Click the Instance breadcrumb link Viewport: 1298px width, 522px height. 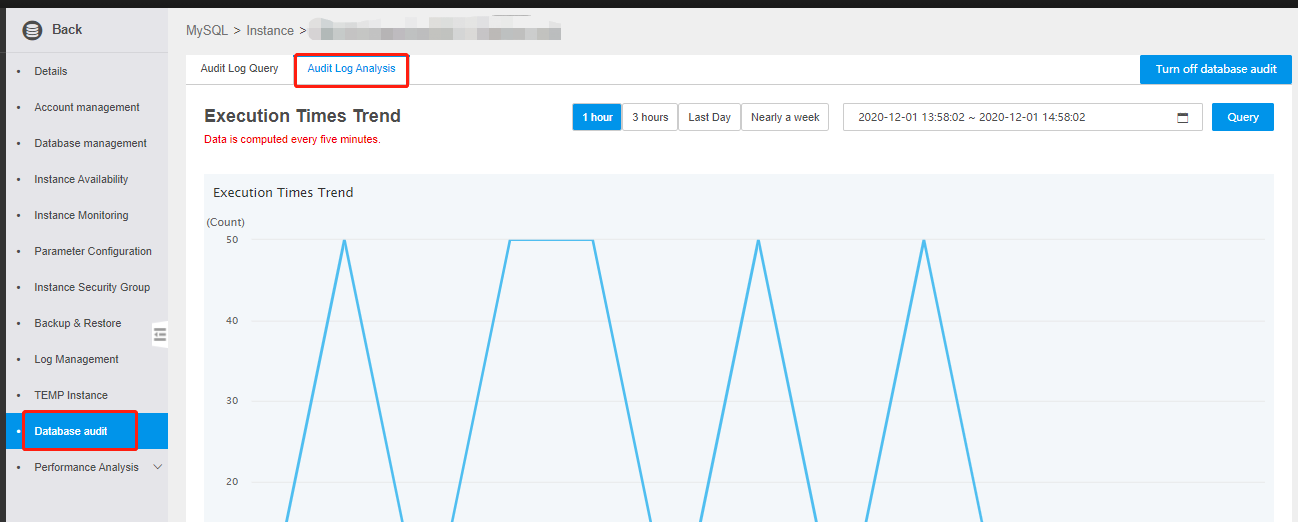coord(270,31)
